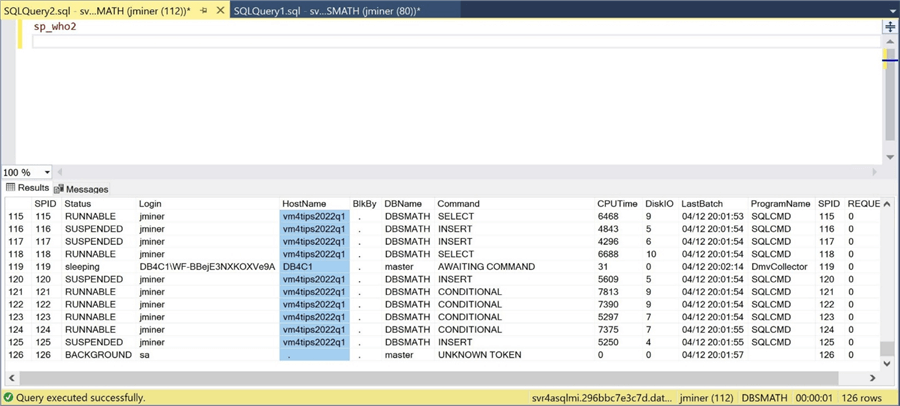Close the SQLQuery2.sql tab with X
The height and width of the screenshot is (406, 900).
pos(220,10)
